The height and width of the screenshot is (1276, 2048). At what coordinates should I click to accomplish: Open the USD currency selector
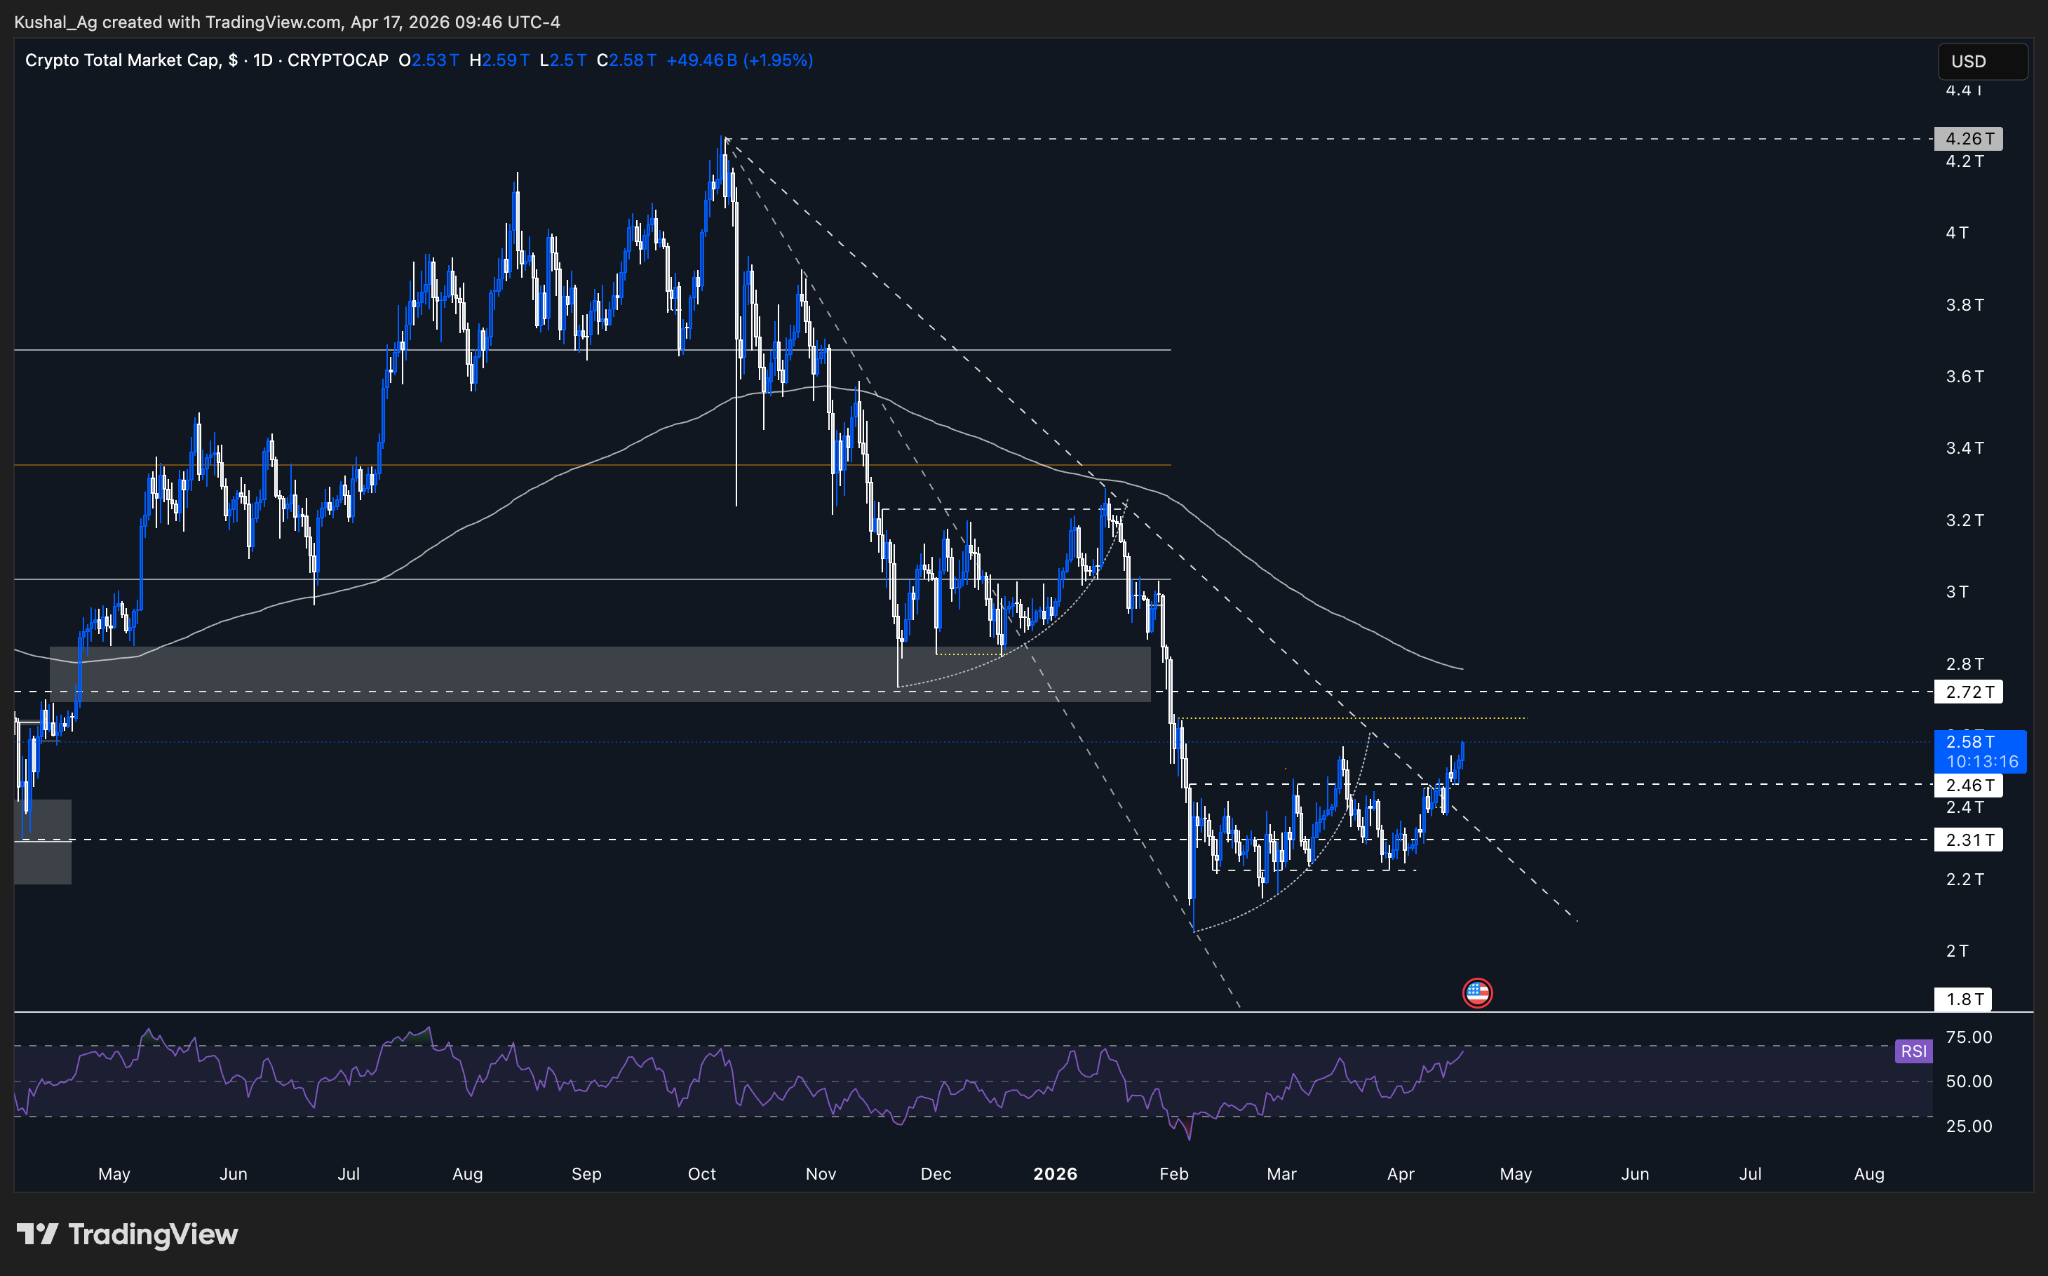tap(1983, 61)
